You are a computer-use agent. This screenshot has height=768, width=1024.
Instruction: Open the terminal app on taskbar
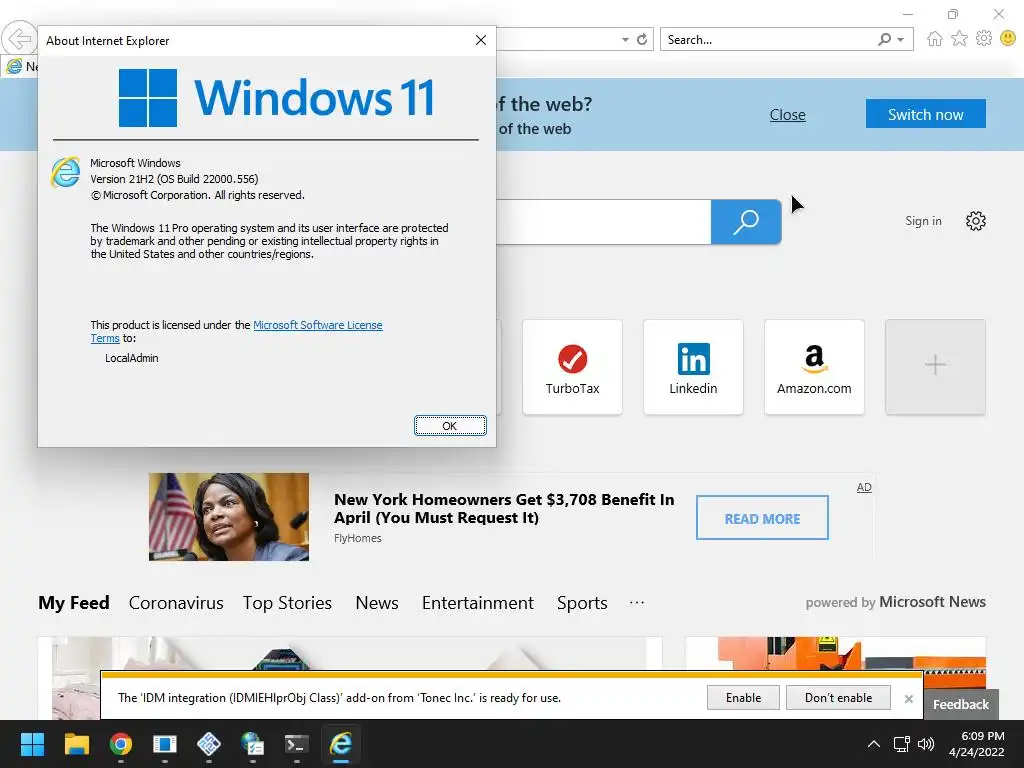pos(296,744)
